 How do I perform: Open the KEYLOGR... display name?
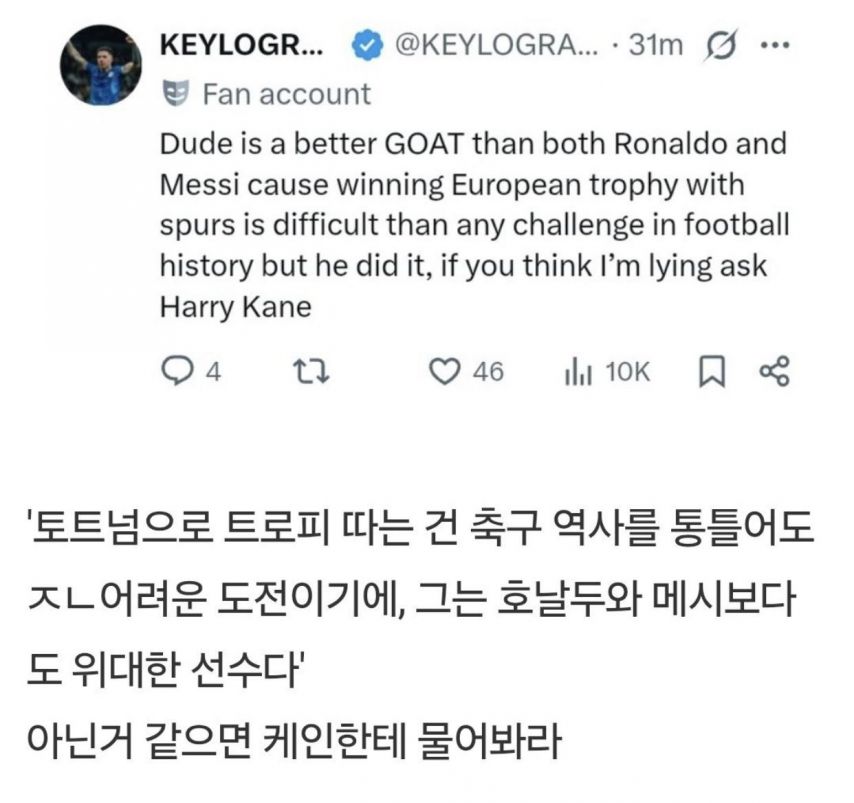click(241, 45)
